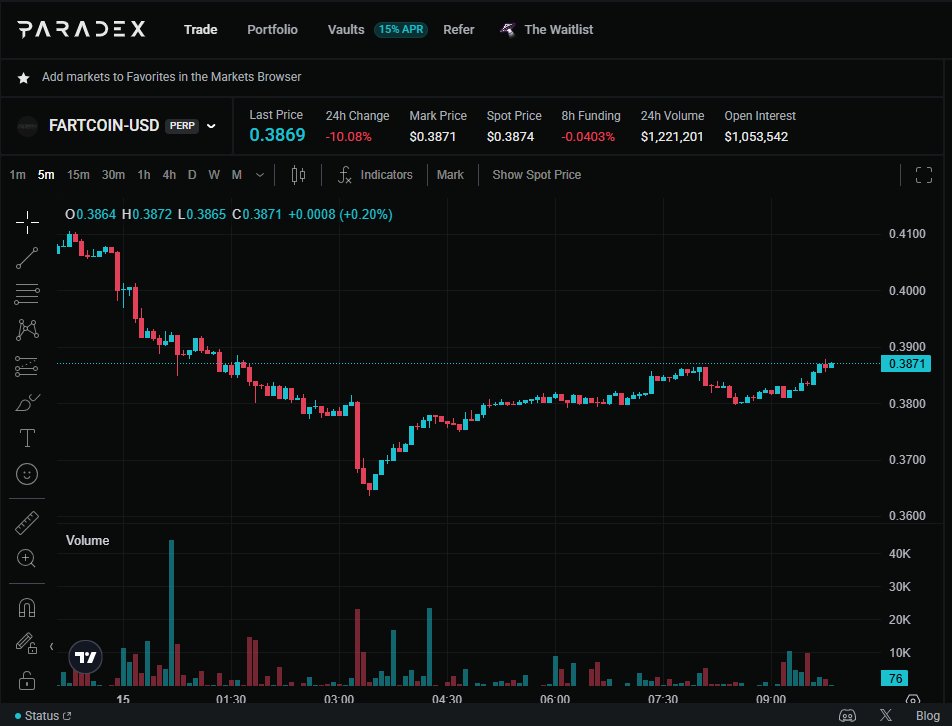Open the Discord link icon

point(847,716)
